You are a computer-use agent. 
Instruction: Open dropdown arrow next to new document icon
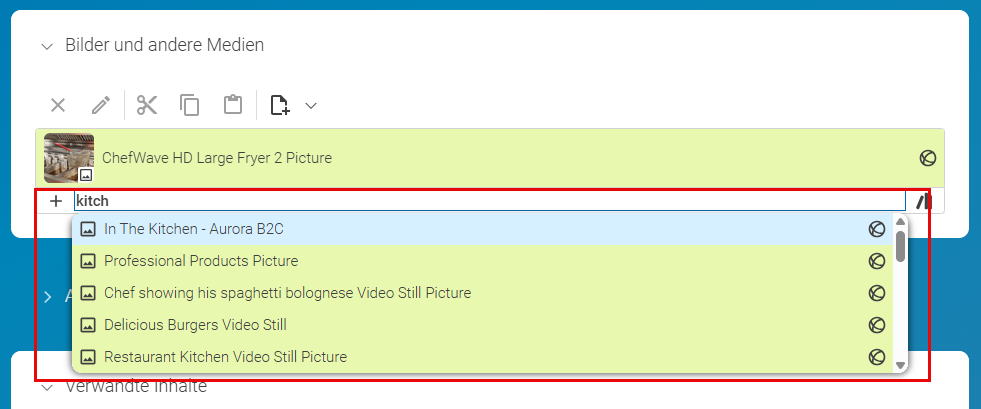coord(311,105)
